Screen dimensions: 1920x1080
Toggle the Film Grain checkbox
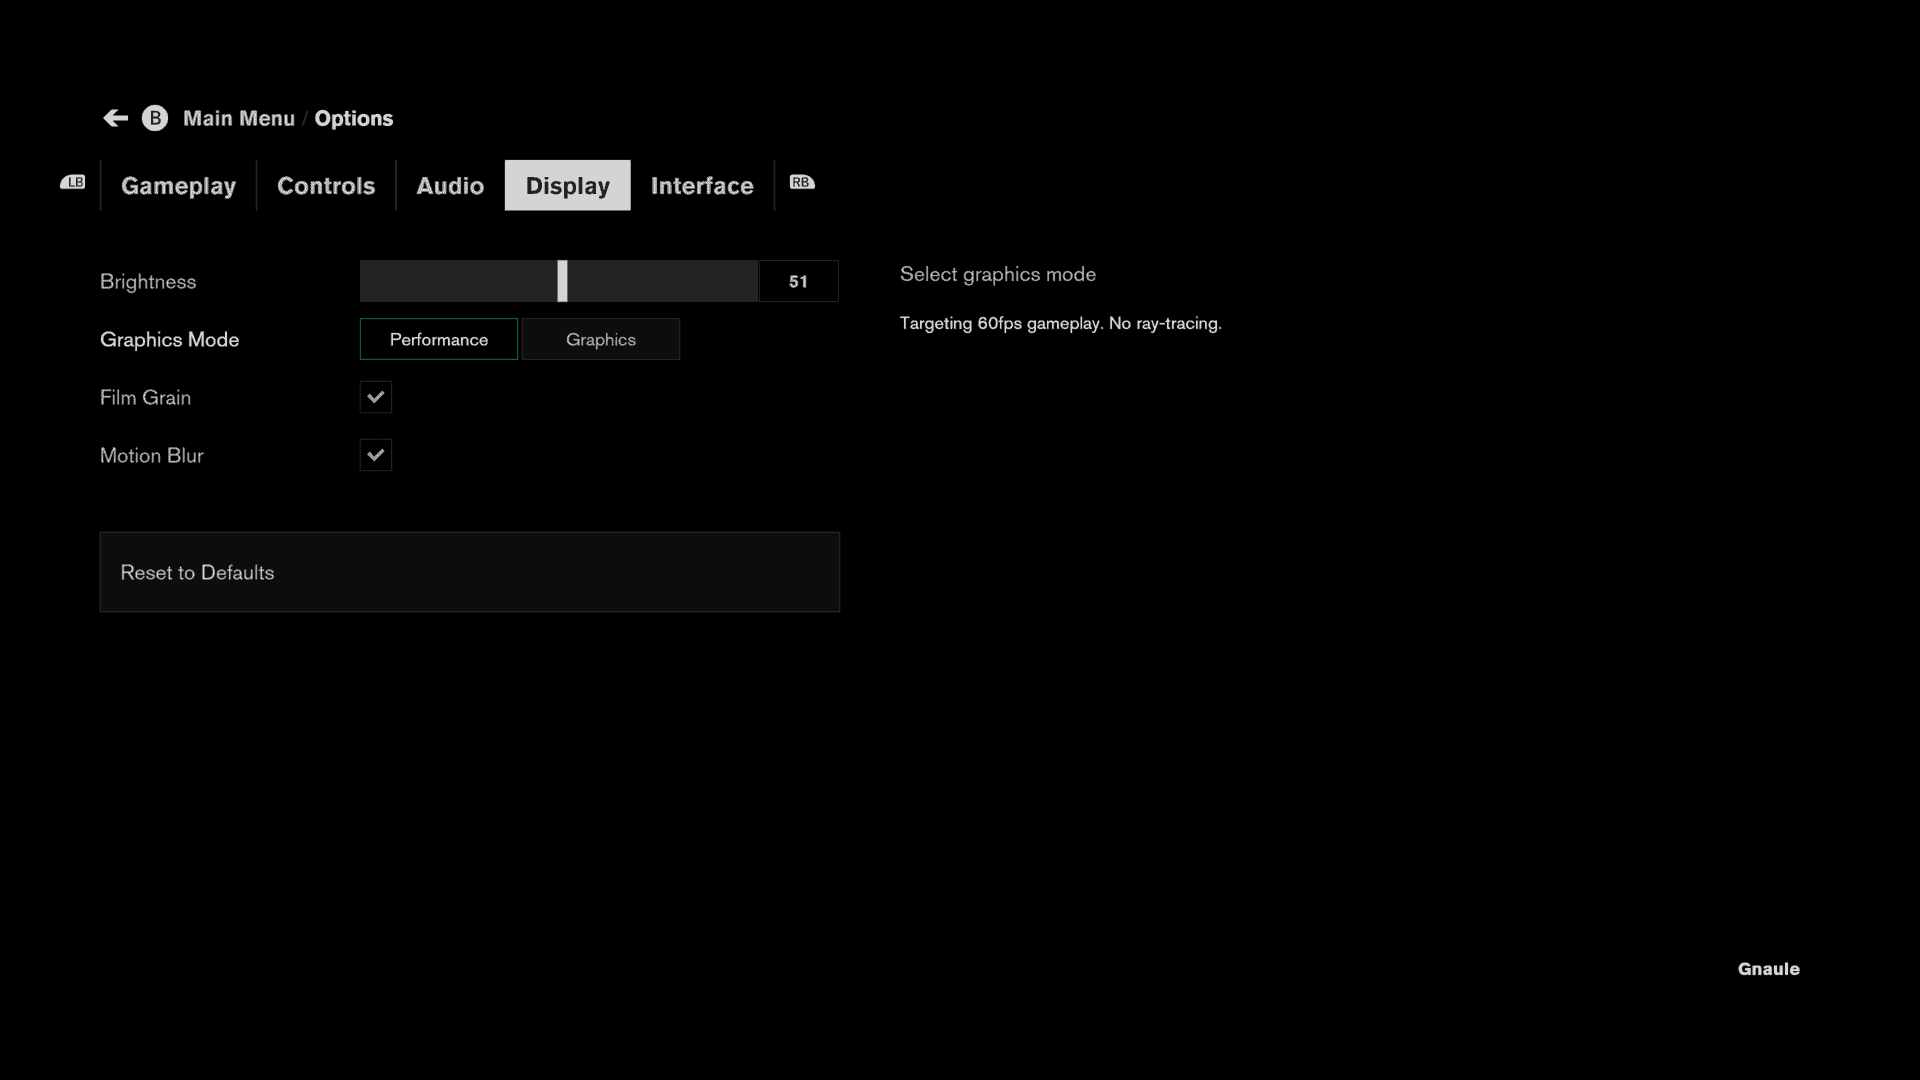376,397
